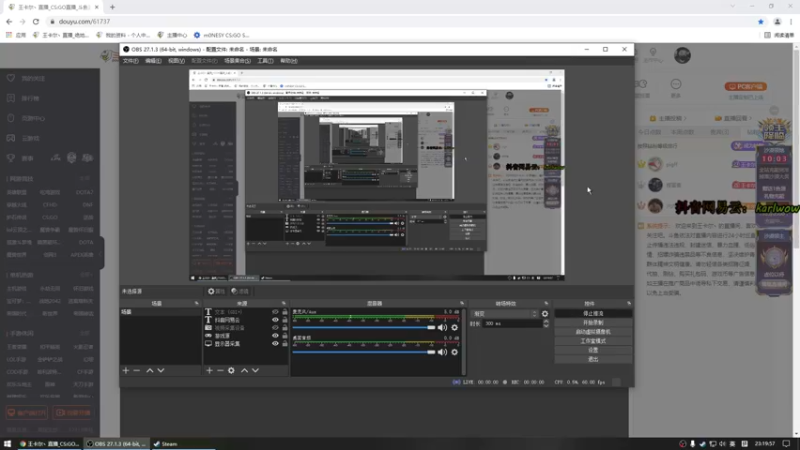The image size is (800, 450).
Task: Pop out the 场景 dock panel
Action: point(196,303)
